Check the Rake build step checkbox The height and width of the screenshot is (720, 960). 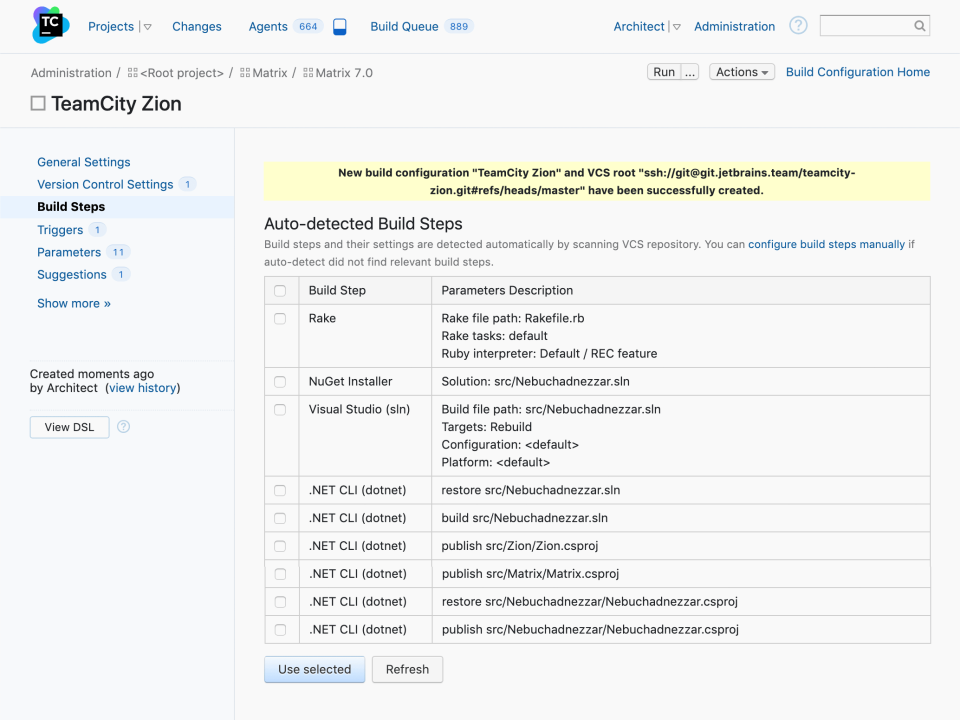[280, 318]
